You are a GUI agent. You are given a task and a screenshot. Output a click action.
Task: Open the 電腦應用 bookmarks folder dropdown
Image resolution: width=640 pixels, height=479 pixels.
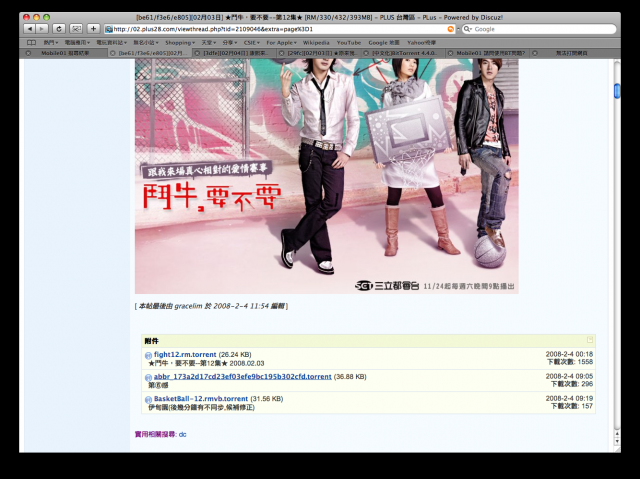coord(77,42)
